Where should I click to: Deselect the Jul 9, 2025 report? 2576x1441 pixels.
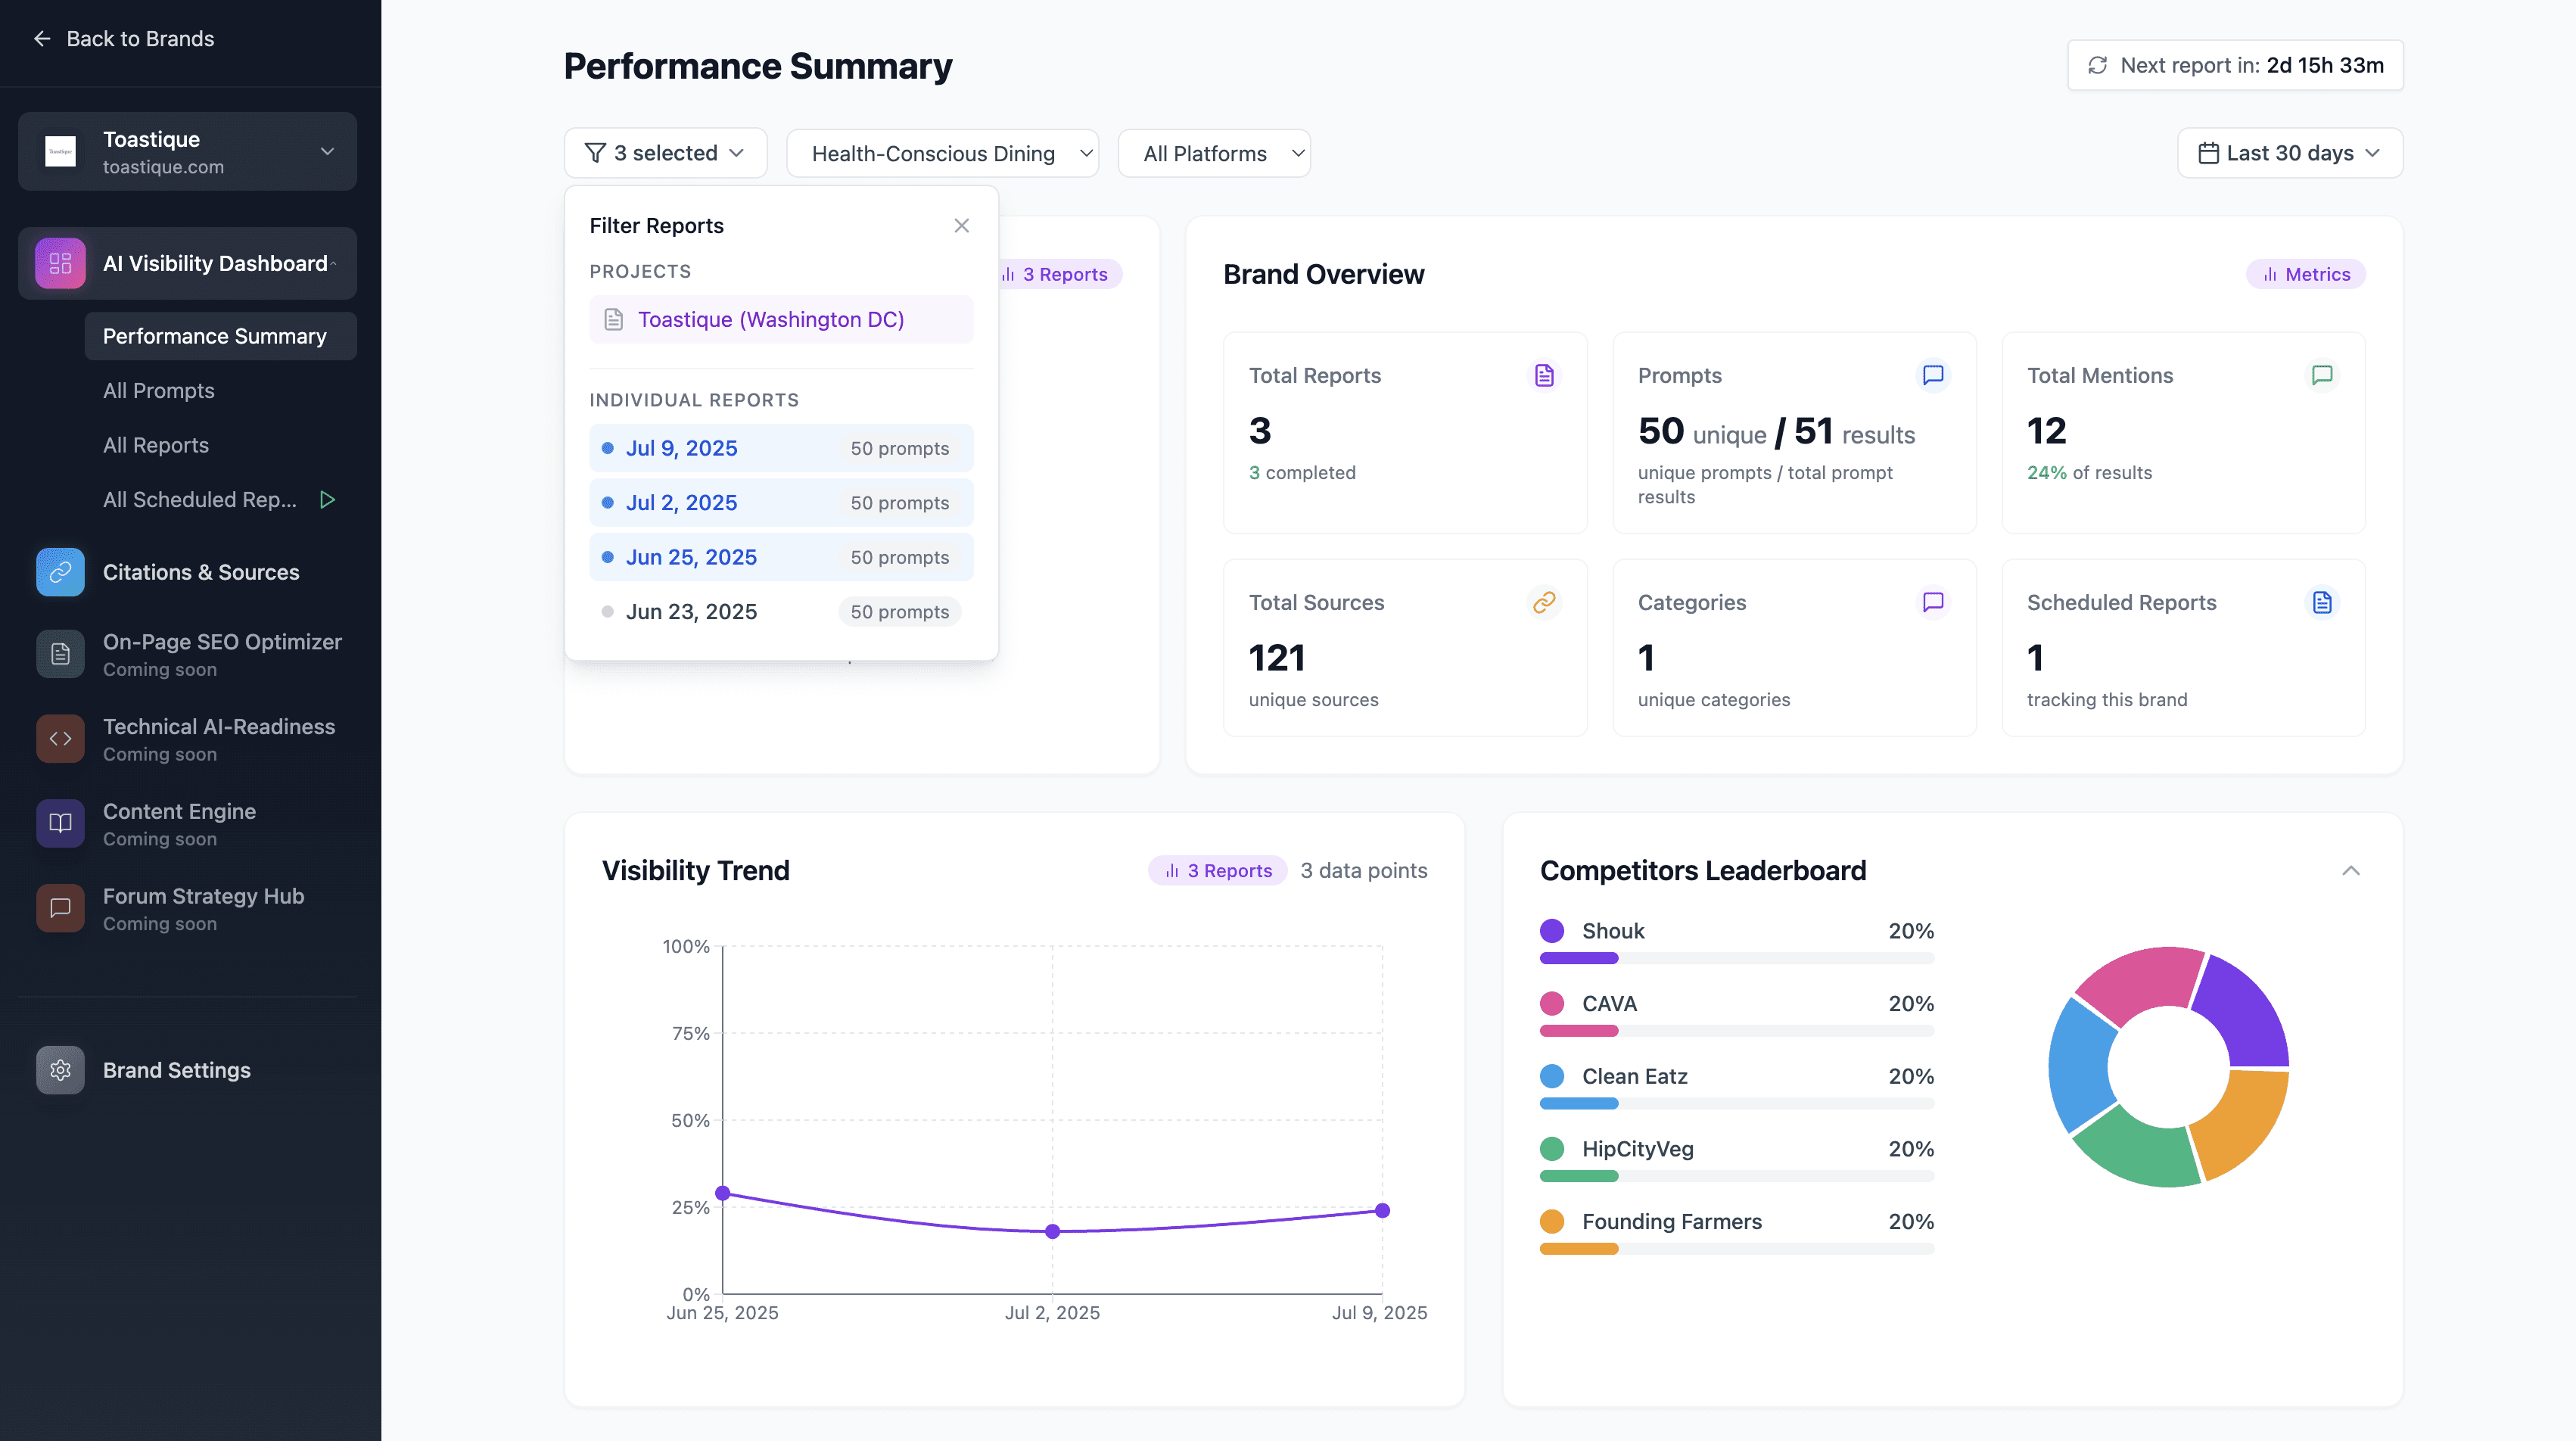click(x=780, y=448)
